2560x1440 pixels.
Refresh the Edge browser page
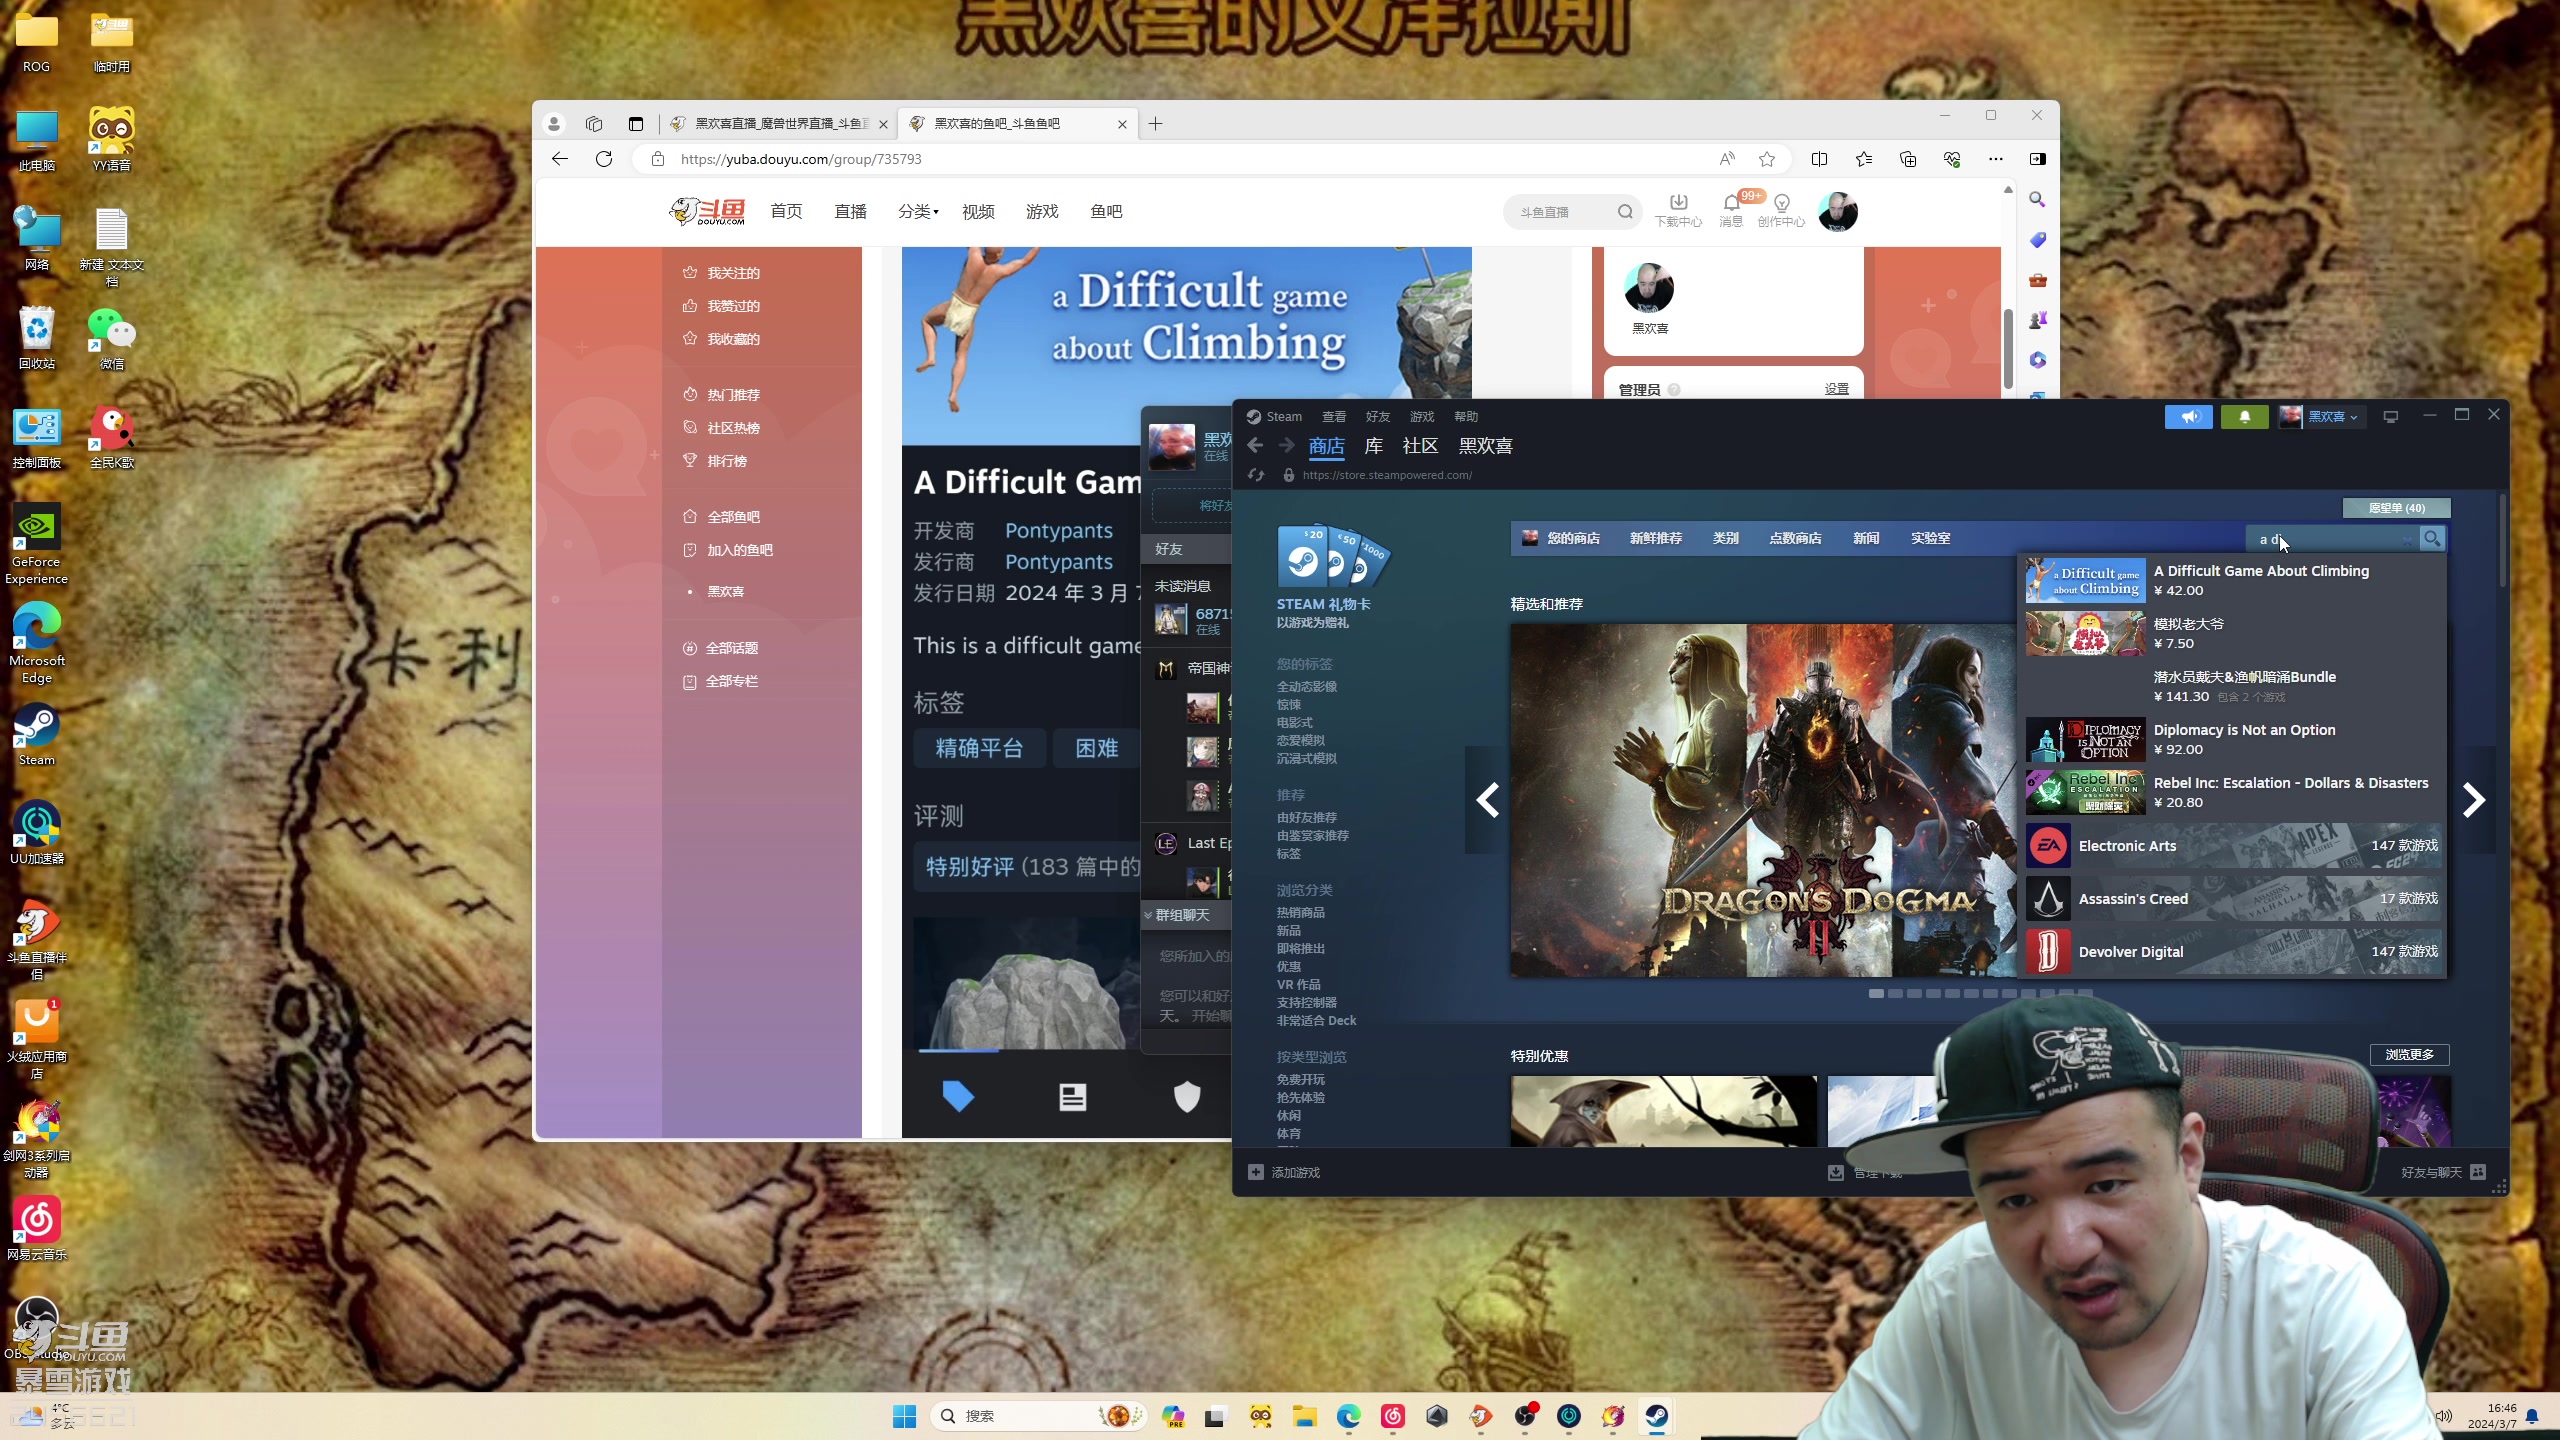pos(603,159)
